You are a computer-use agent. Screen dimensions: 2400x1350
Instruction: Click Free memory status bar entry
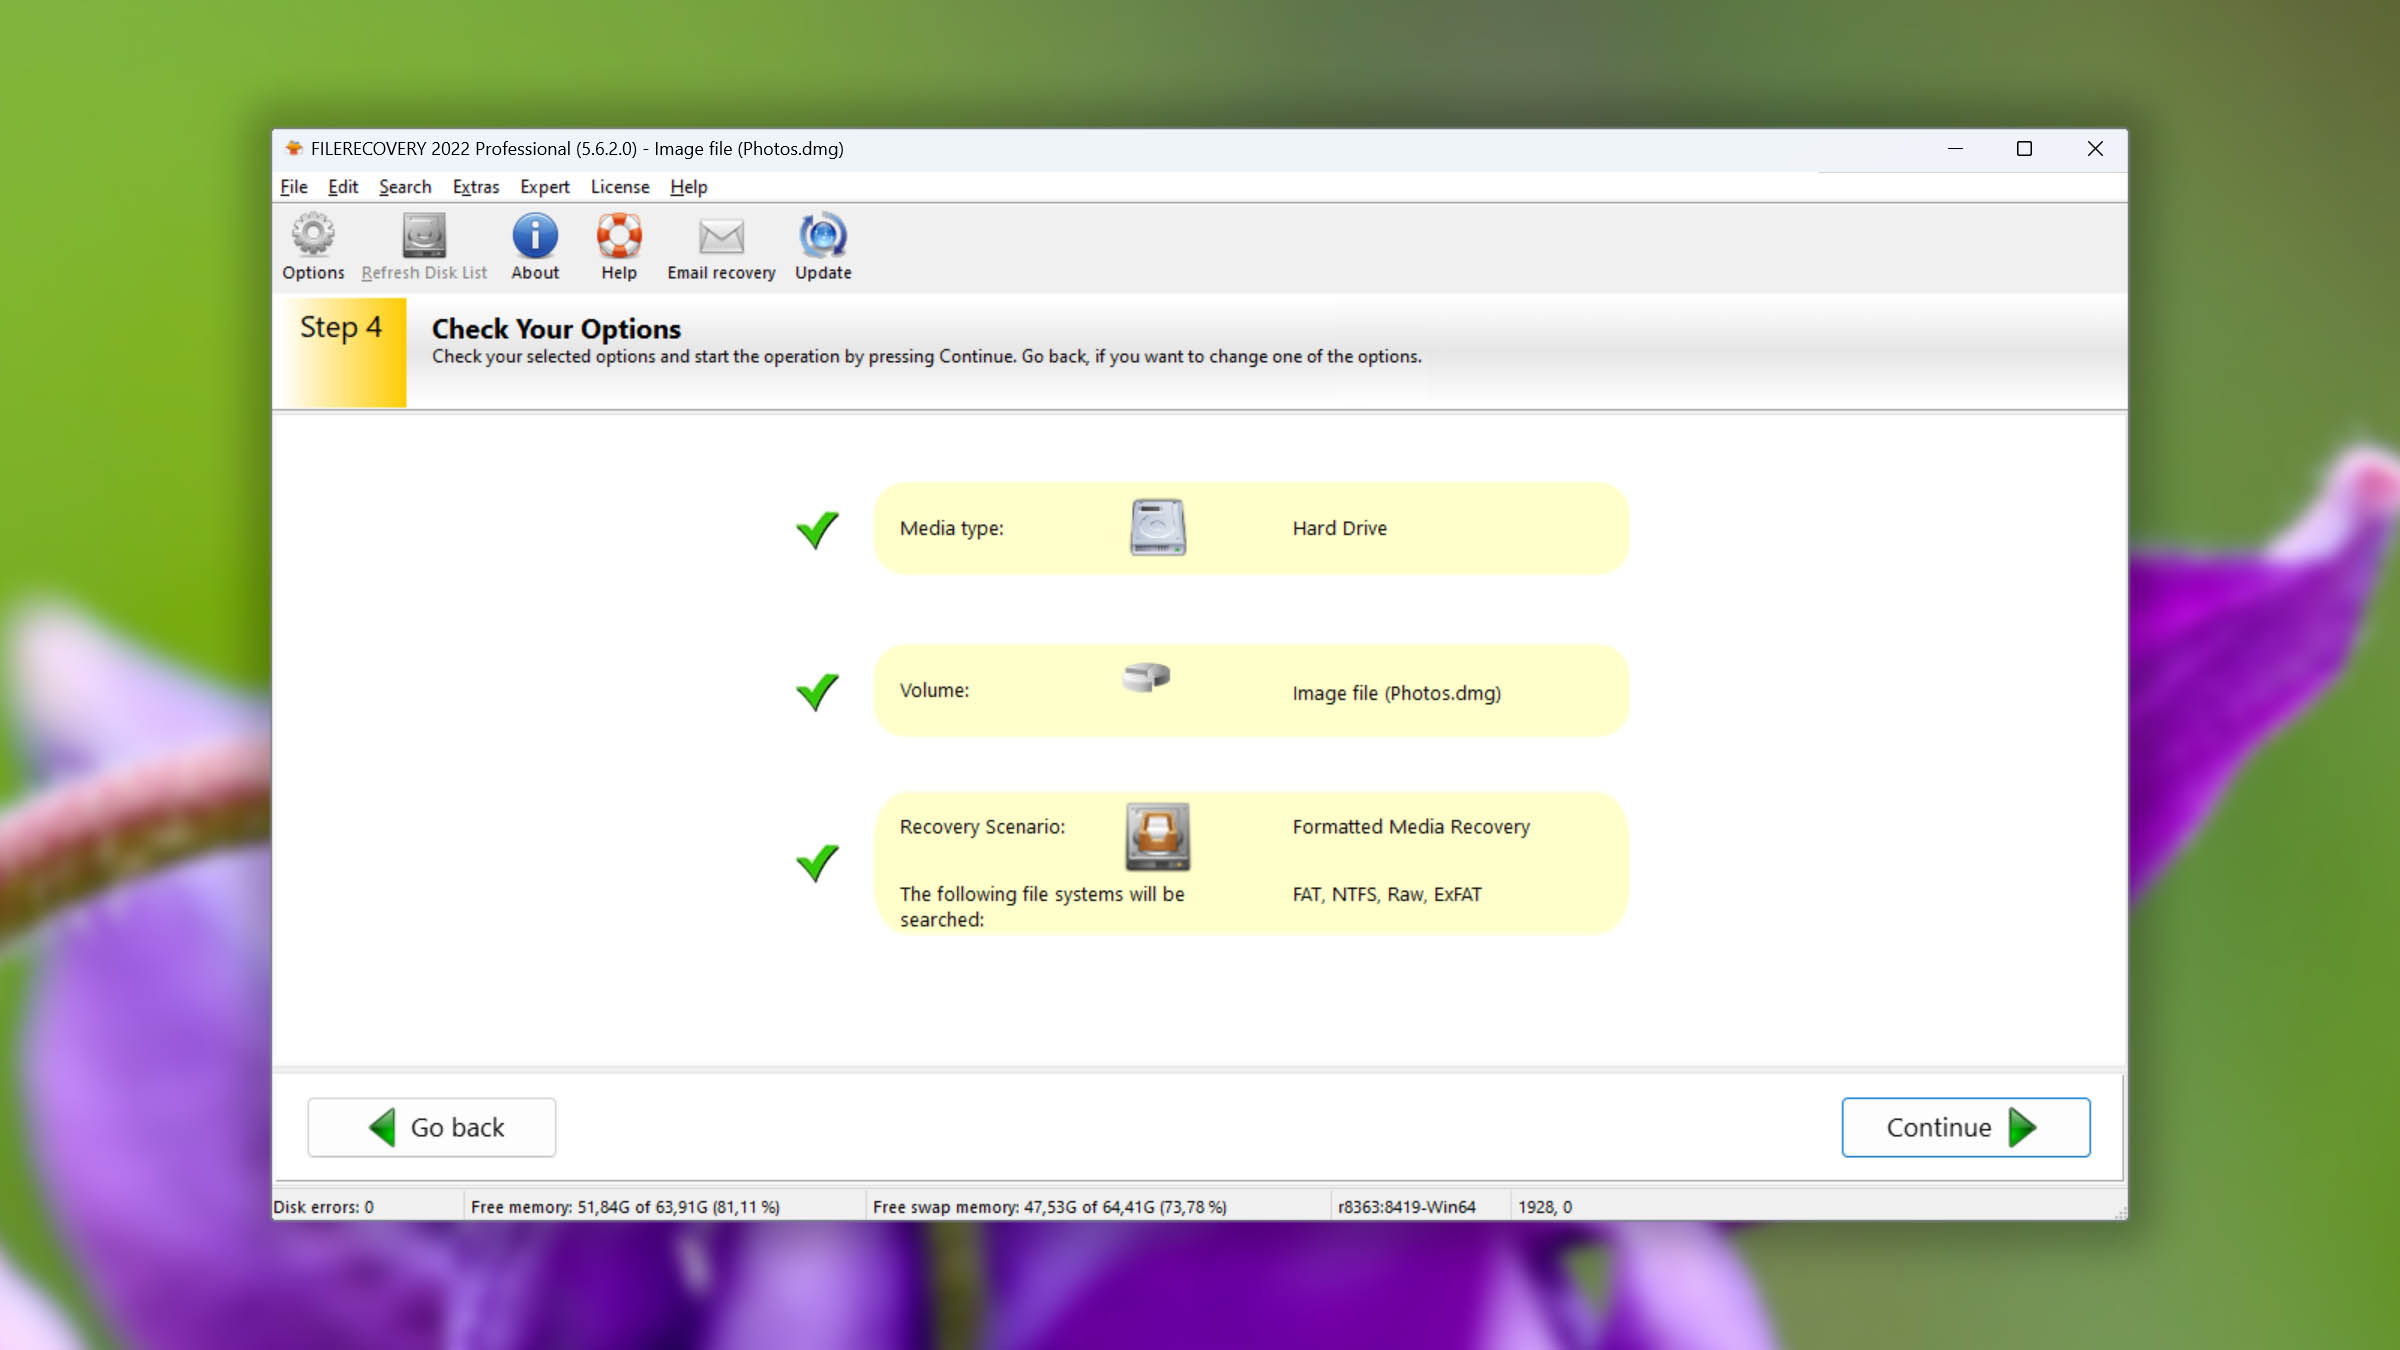coord(626,1207)
